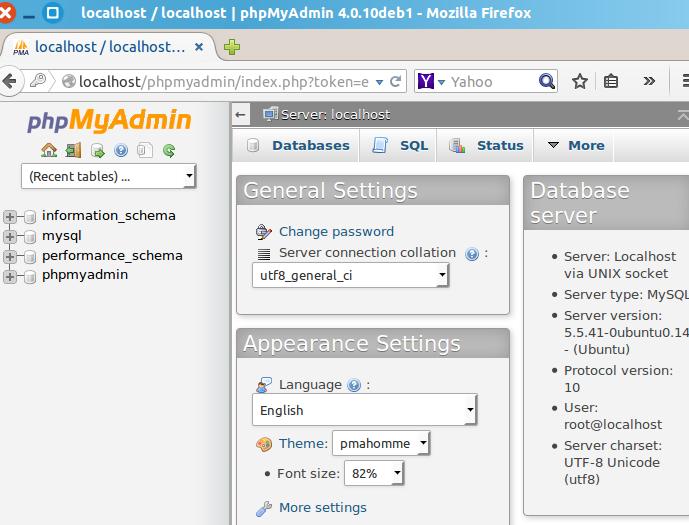The image size is (689, 525).
Task: Open the URL history dropdown arrow
Action: pos(380,82)
